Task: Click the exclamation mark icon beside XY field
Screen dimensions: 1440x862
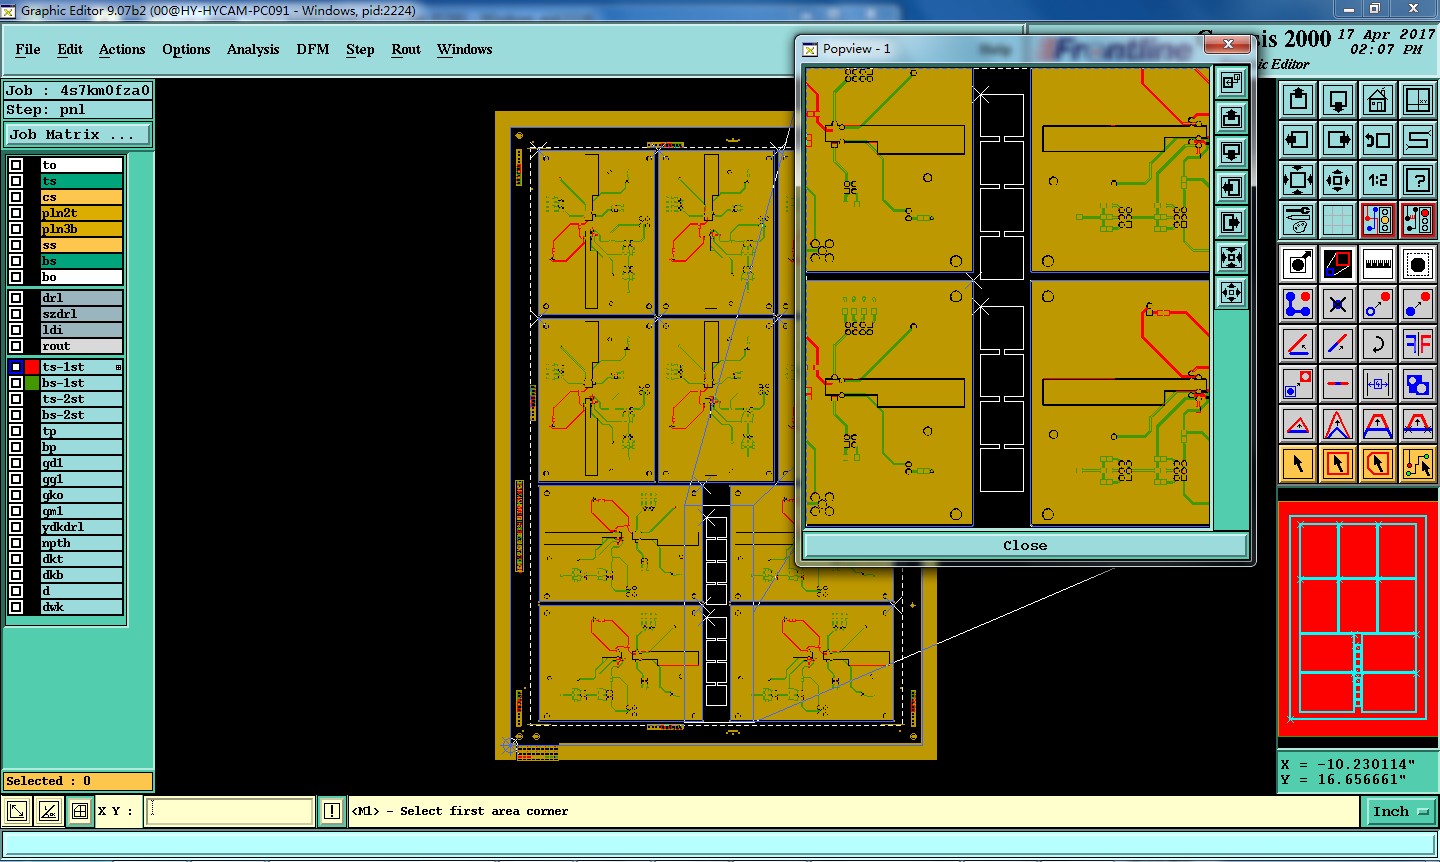Action: [332, 811]
